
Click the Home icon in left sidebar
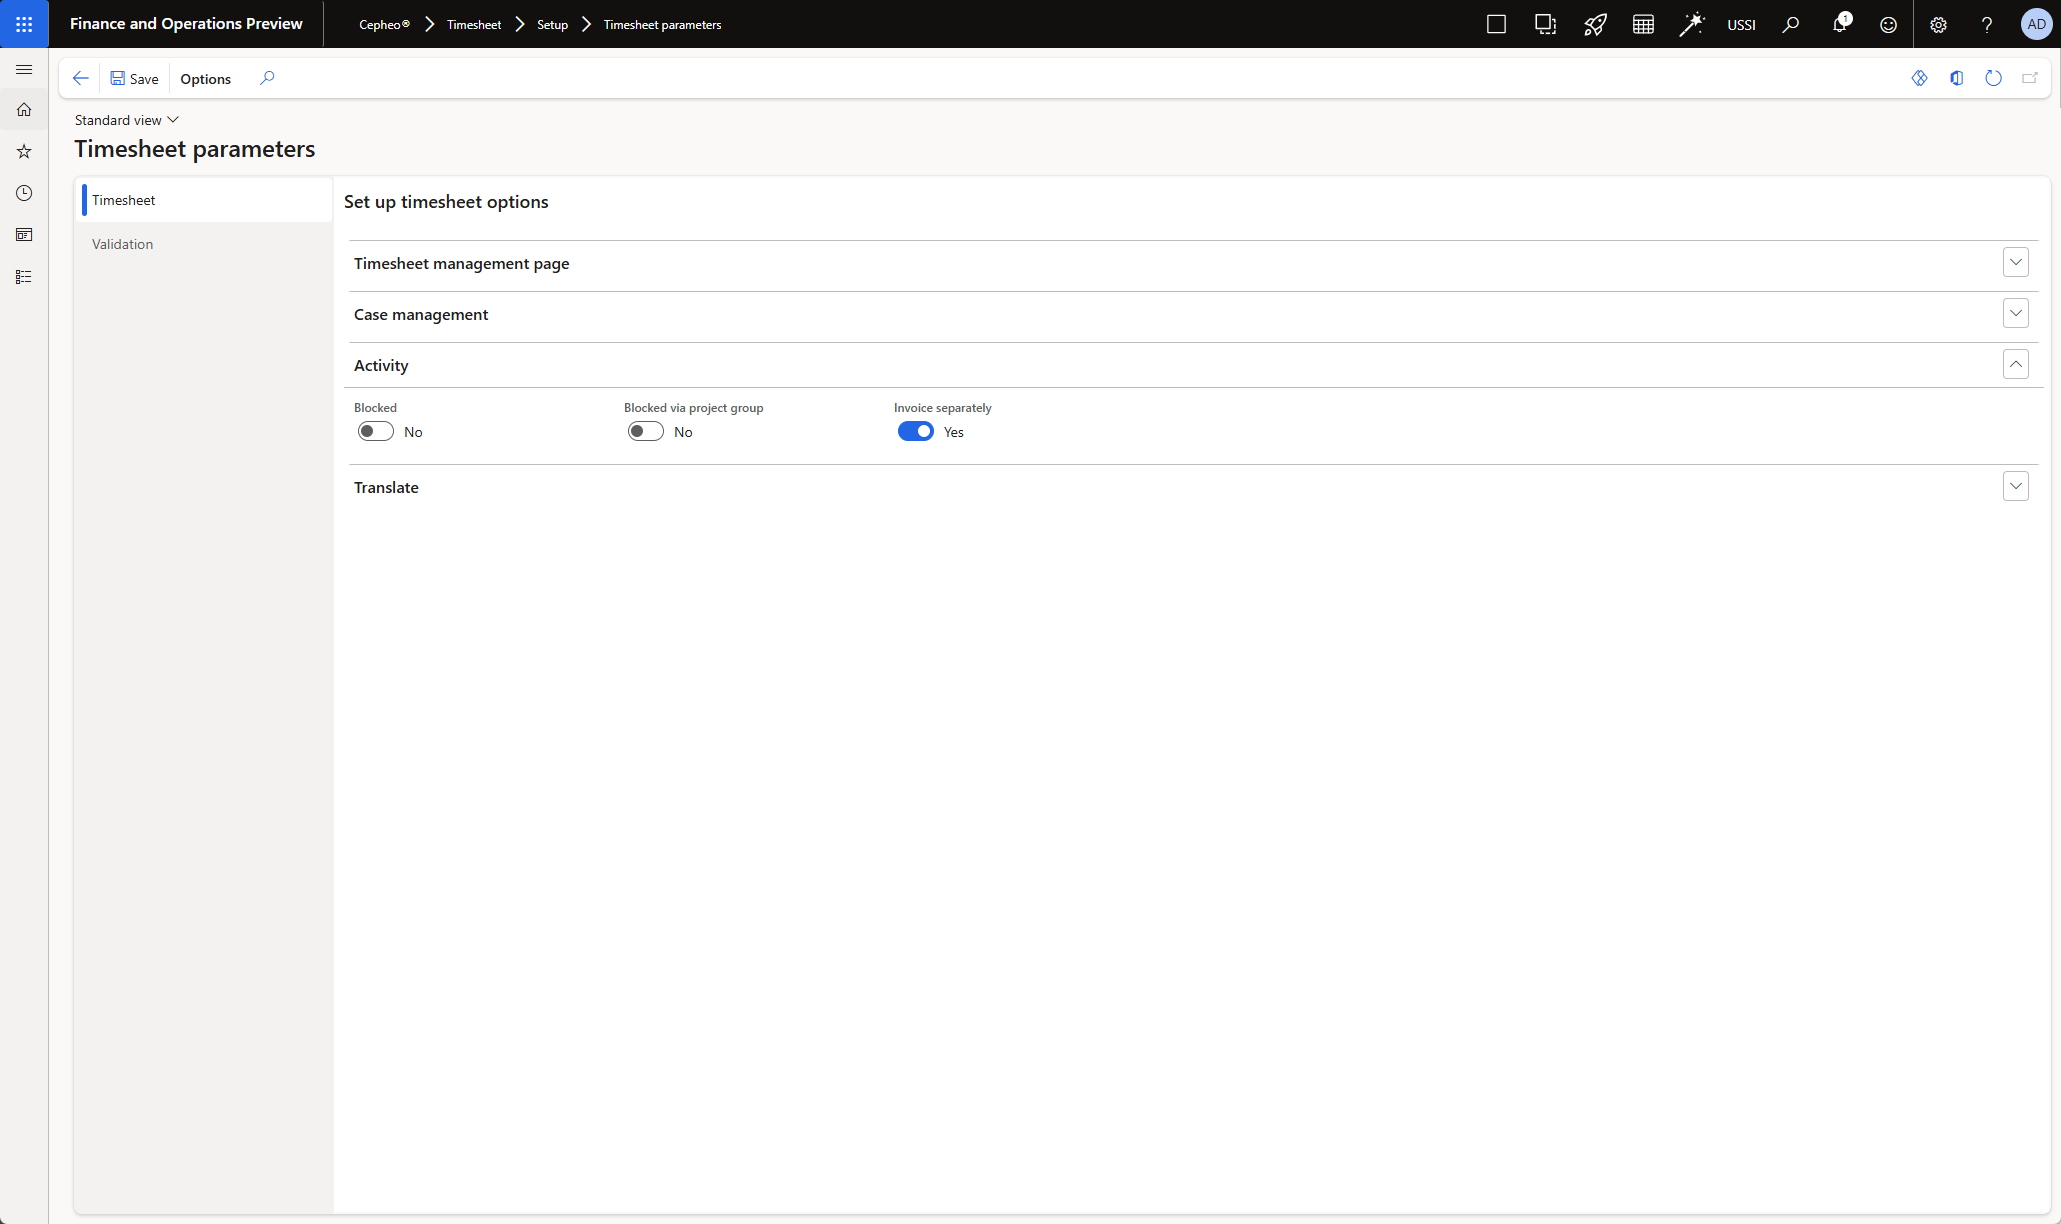point(24,110)
